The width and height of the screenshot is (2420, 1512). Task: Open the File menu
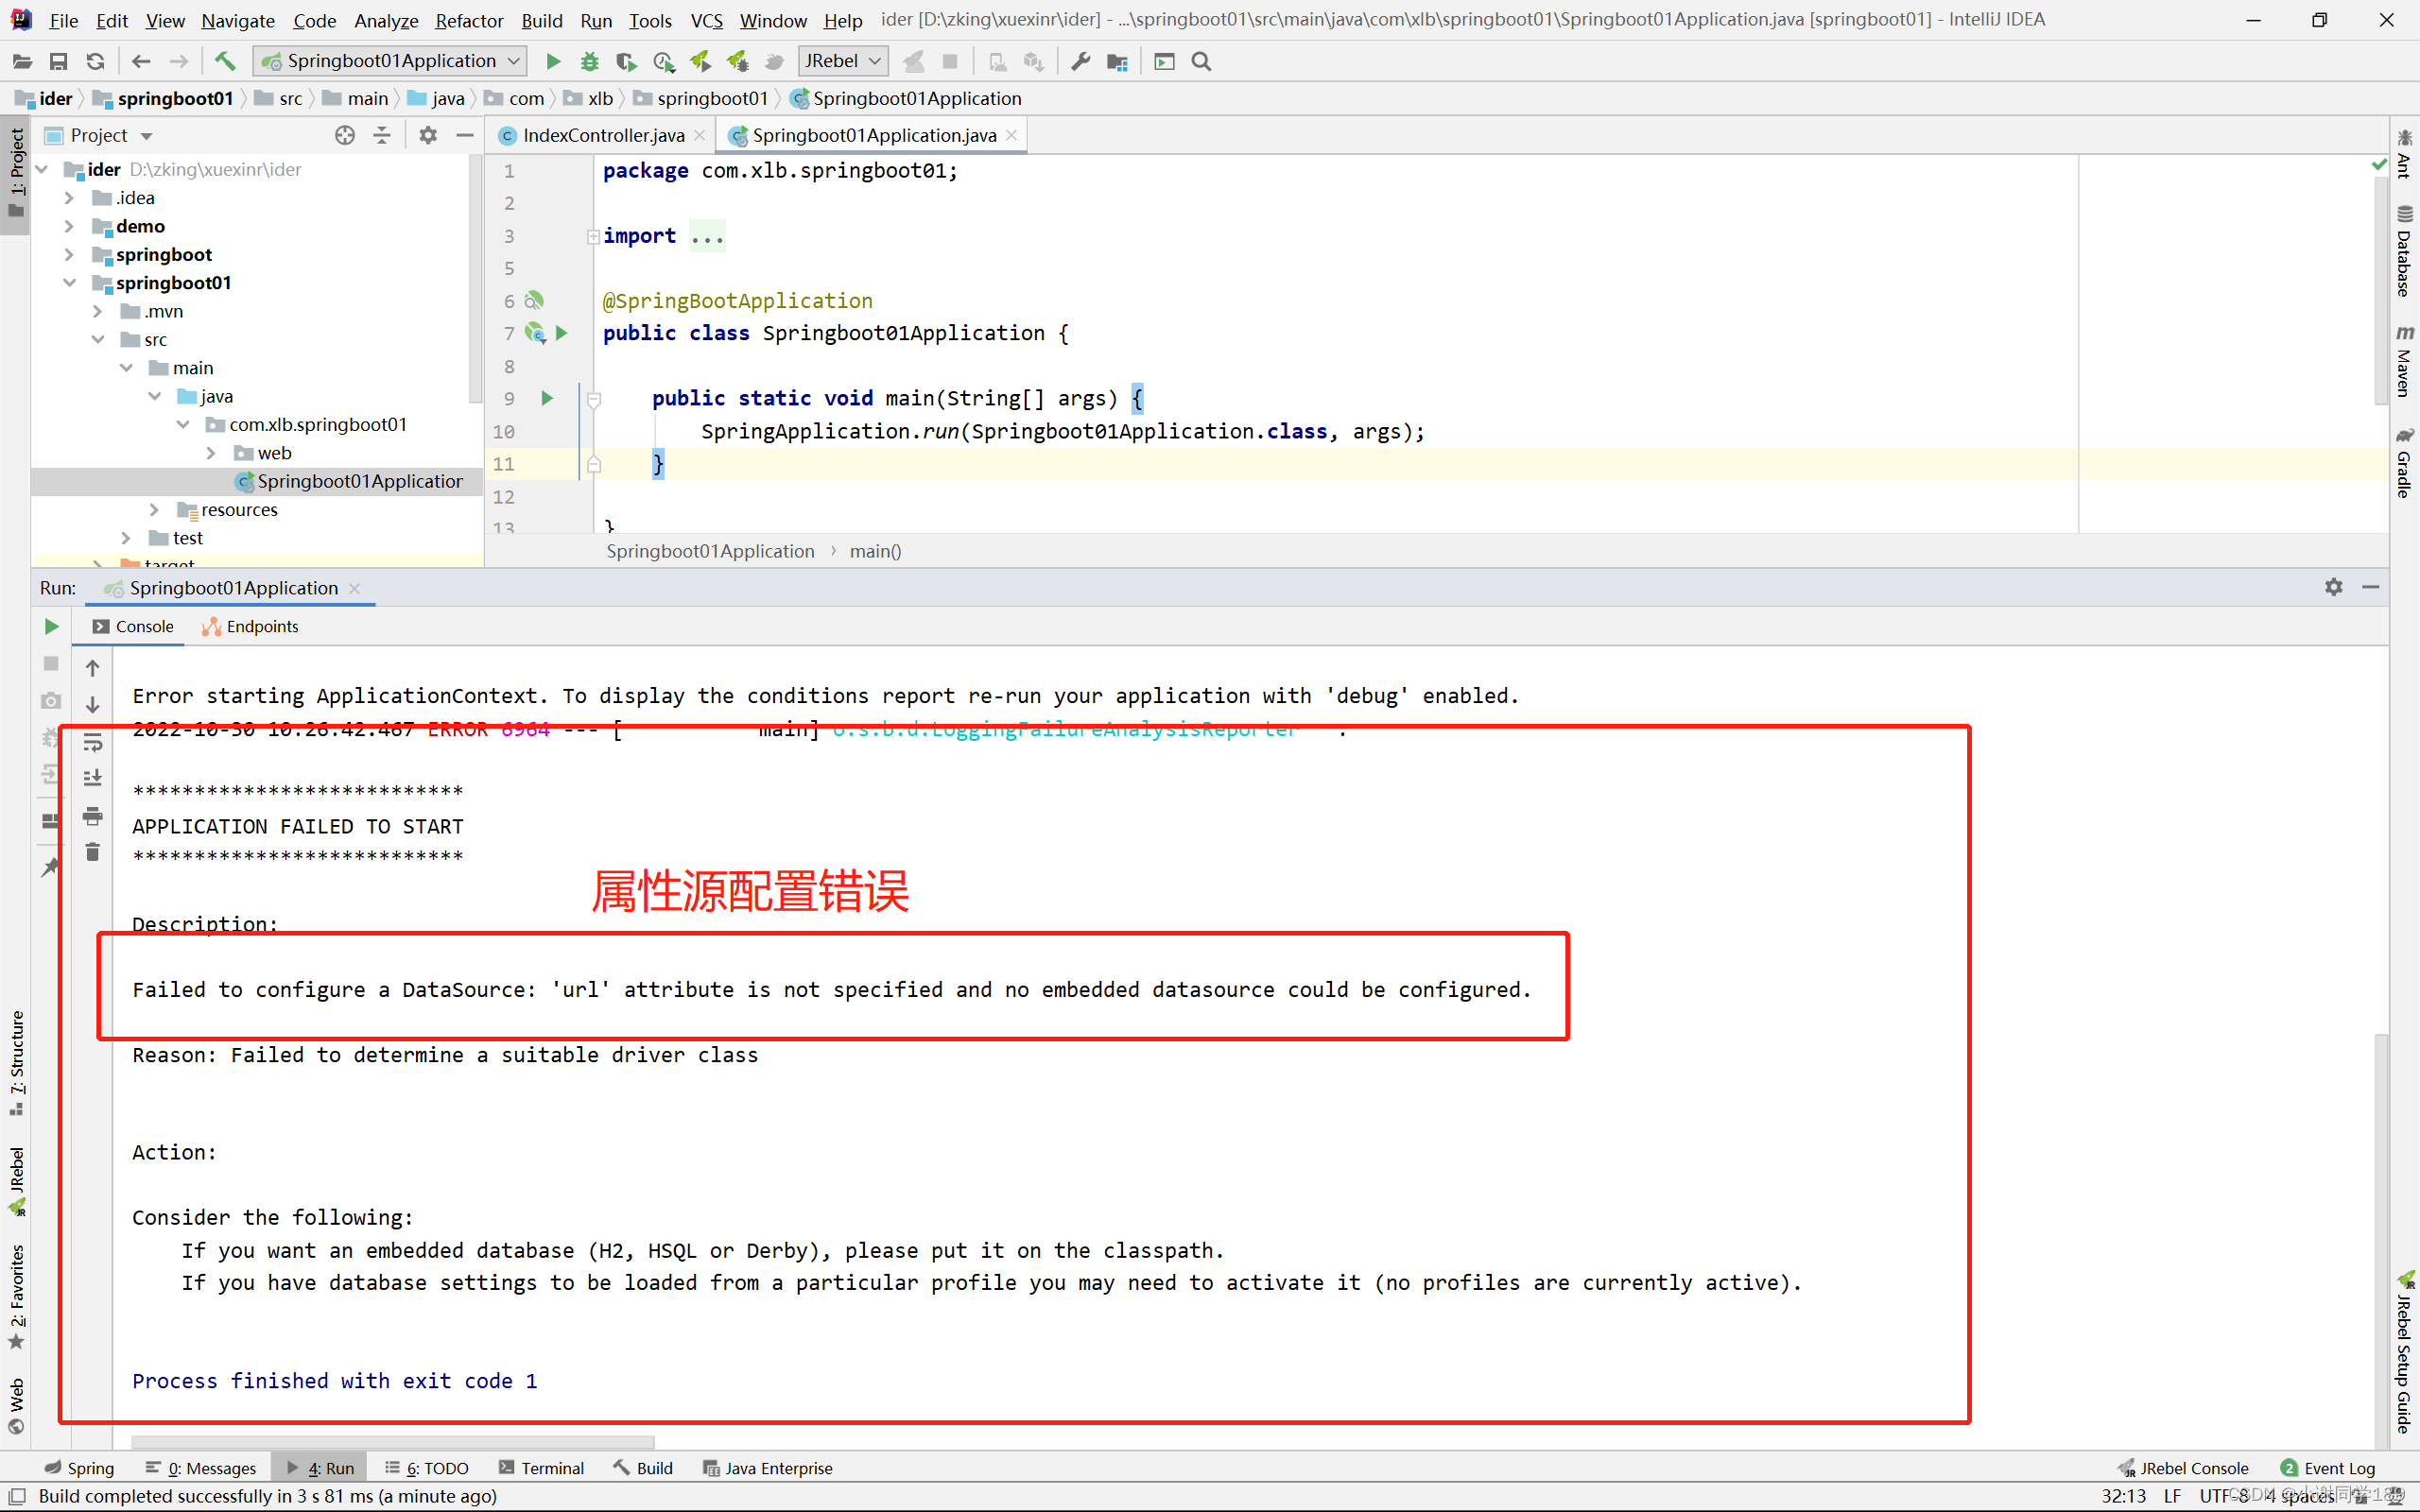pyautogui.click(x=63, y=20)
